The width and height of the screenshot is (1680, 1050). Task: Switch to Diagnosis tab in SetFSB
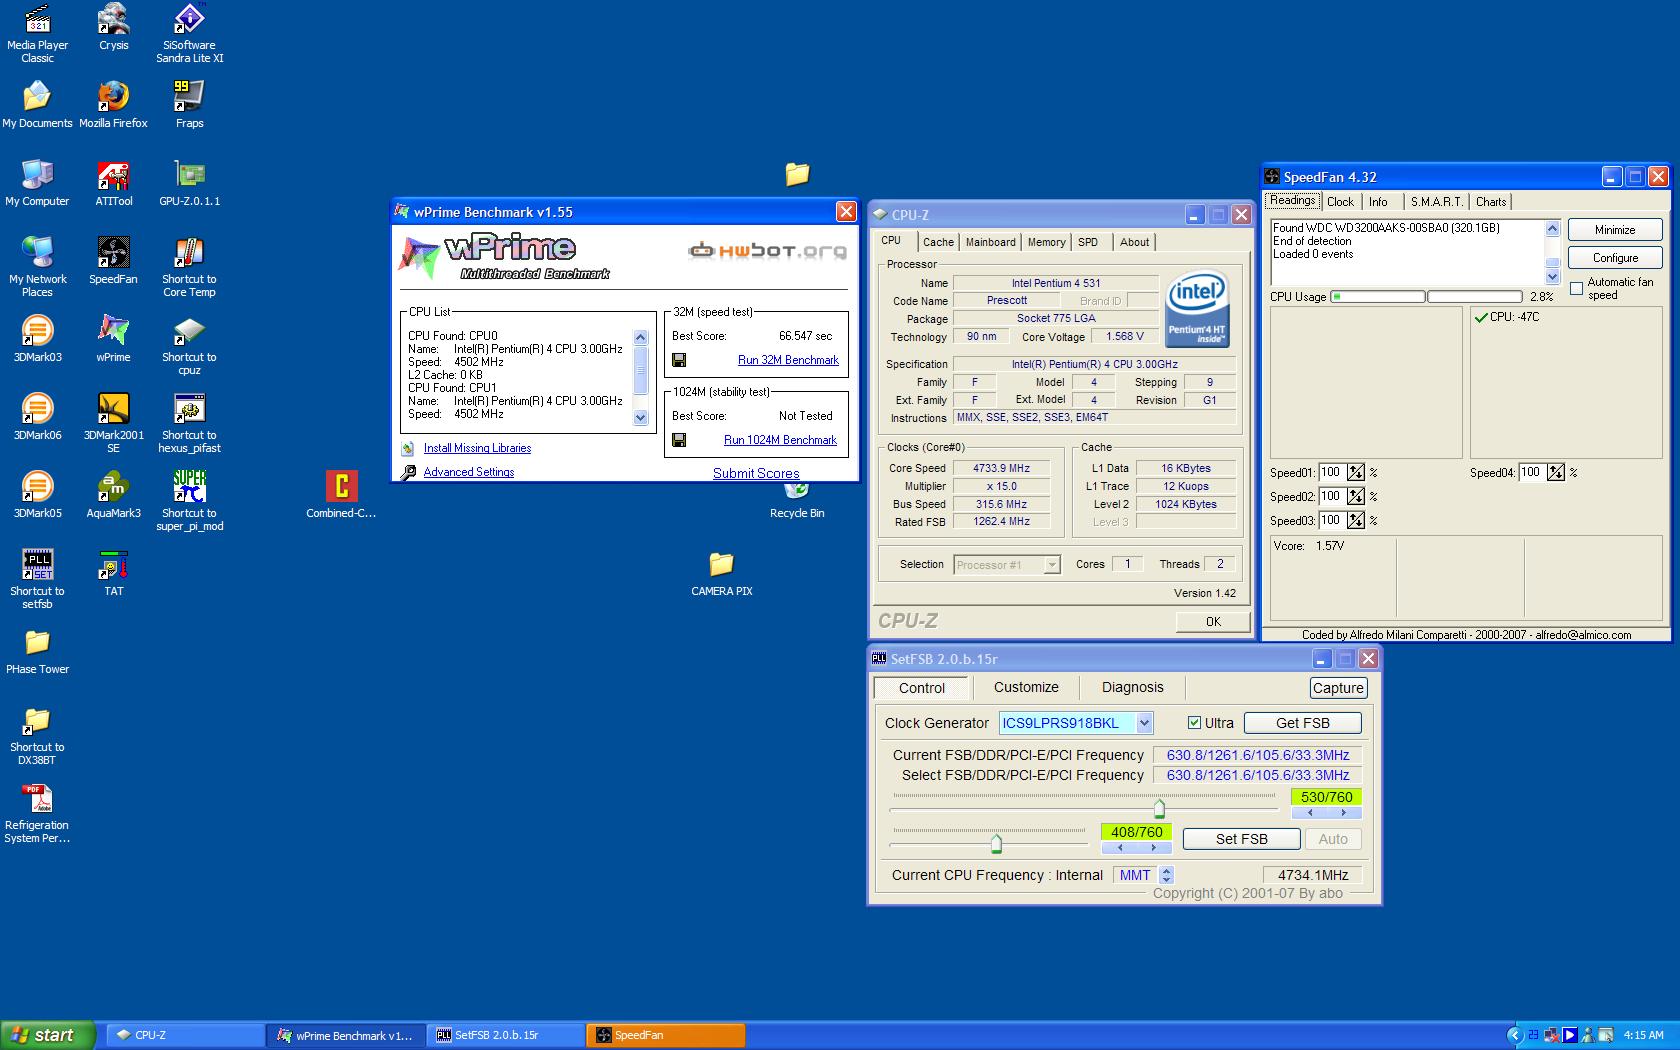[x=1132, y=688]
